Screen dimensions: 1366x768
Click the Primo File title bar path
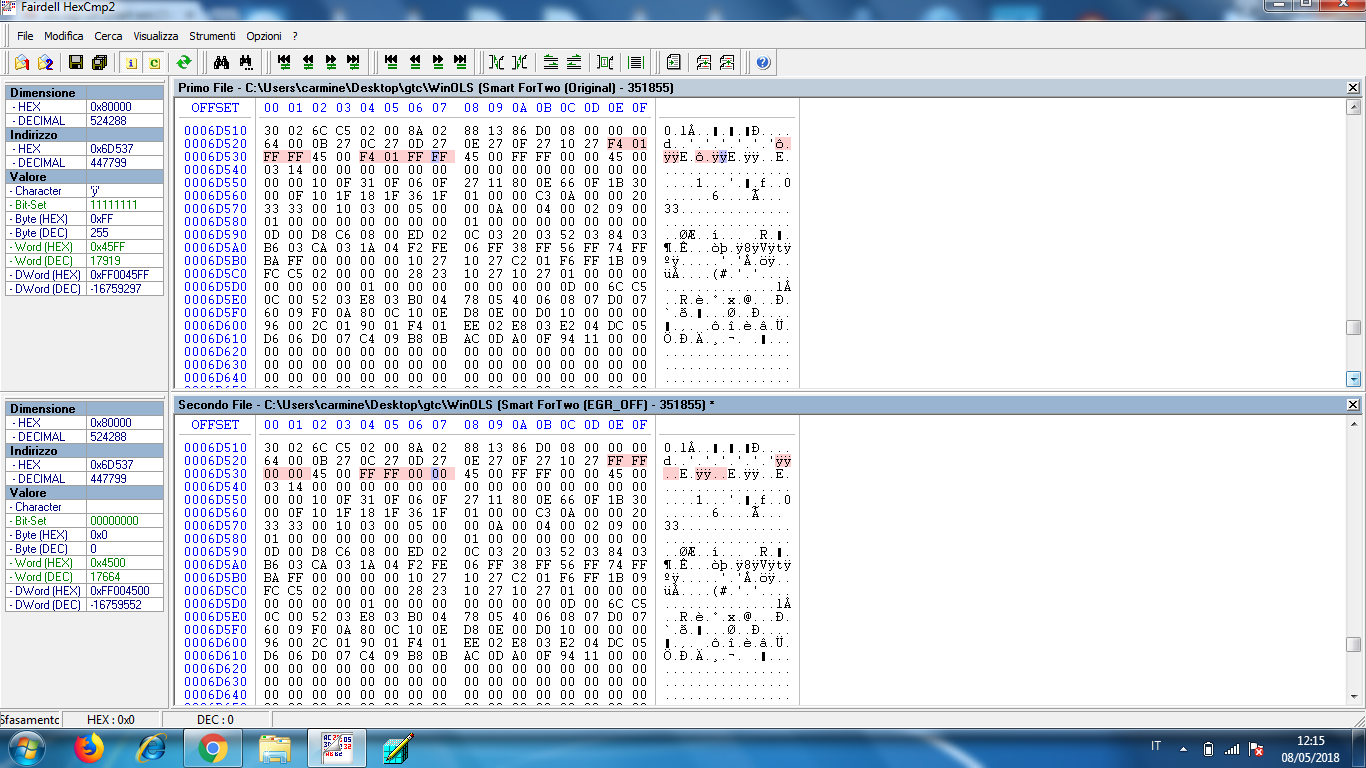(x=426, y=88)
